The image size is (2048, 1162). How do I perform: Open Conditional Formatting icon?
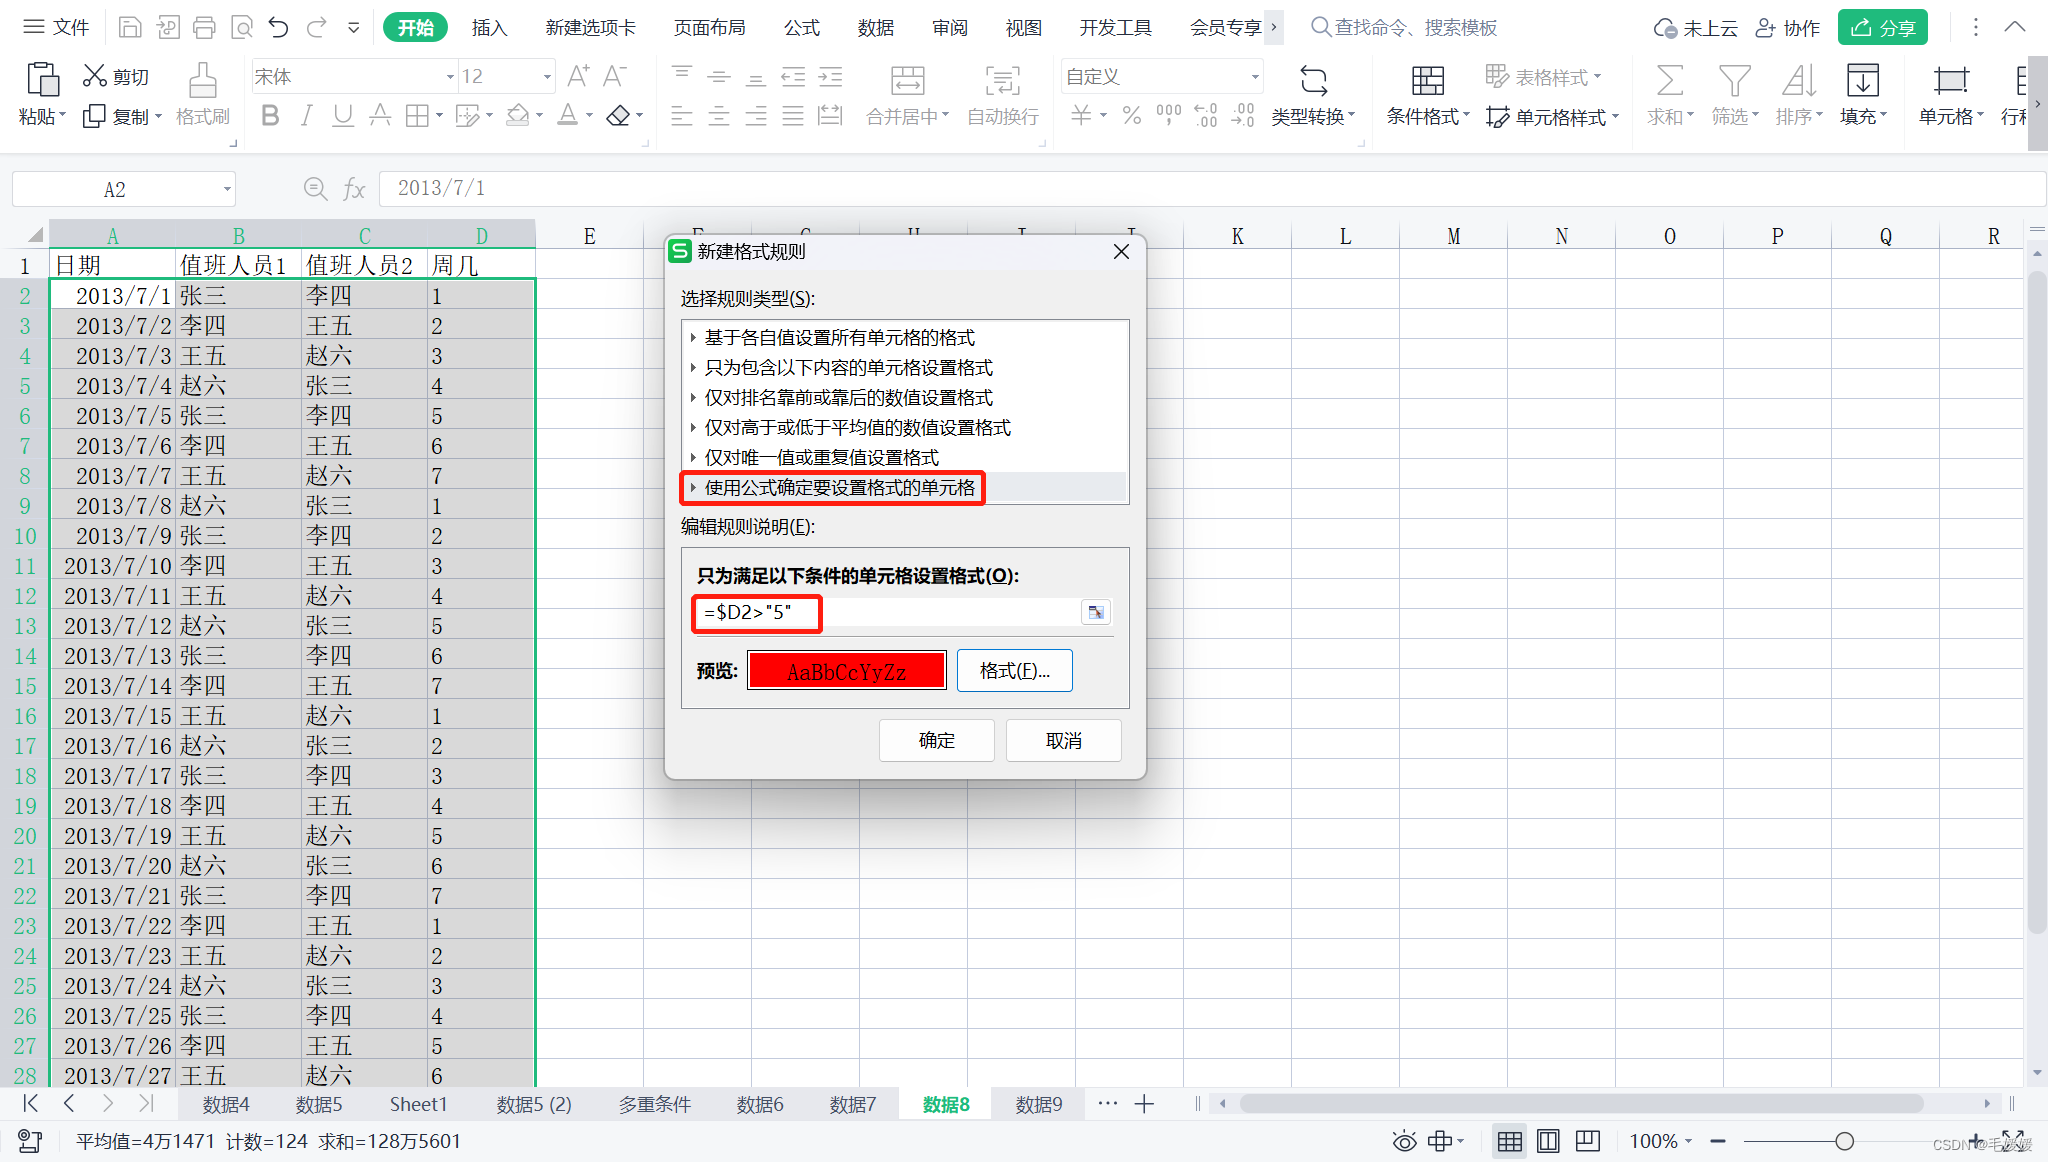tap(1427, 82)
